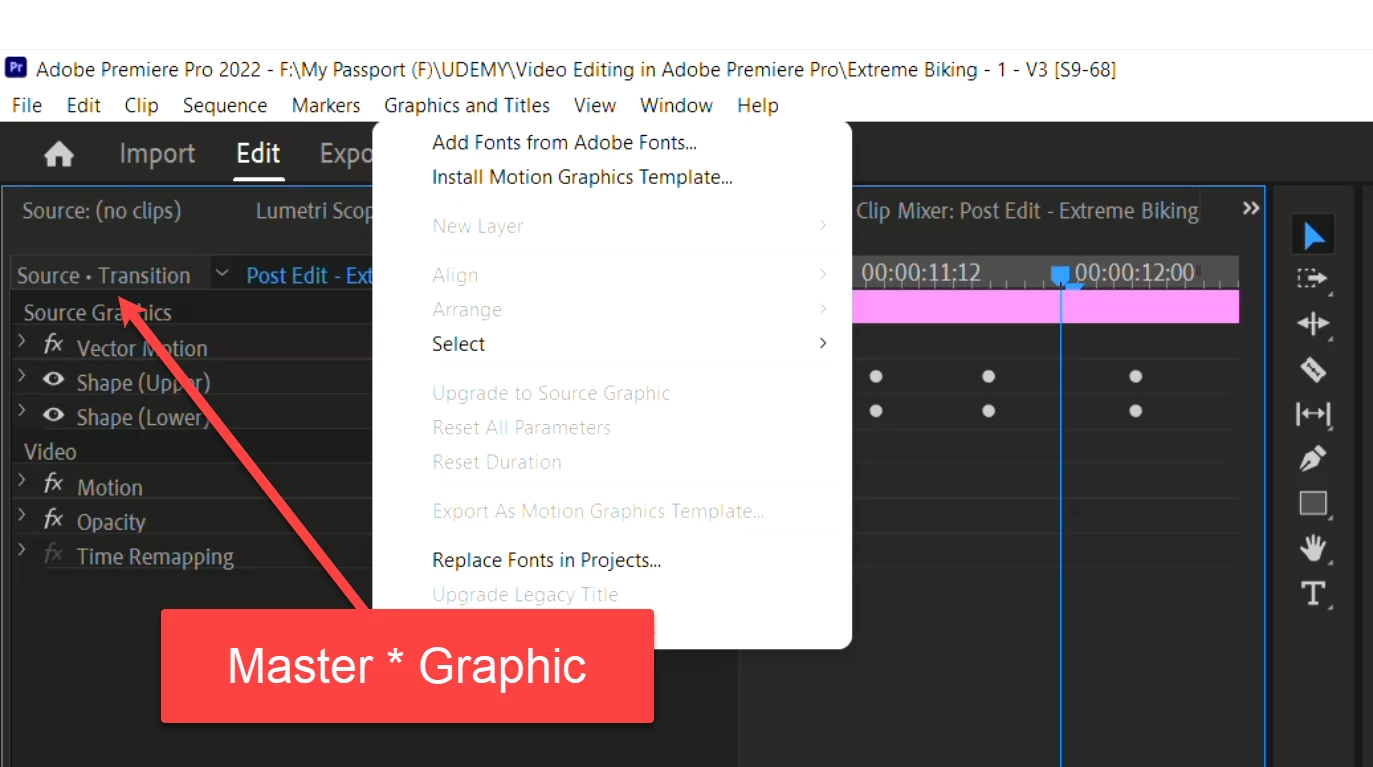This screenshot has height=767, width=1373.
Task: Select first Shape (Upper) keyframe
Action: (876, 377)
